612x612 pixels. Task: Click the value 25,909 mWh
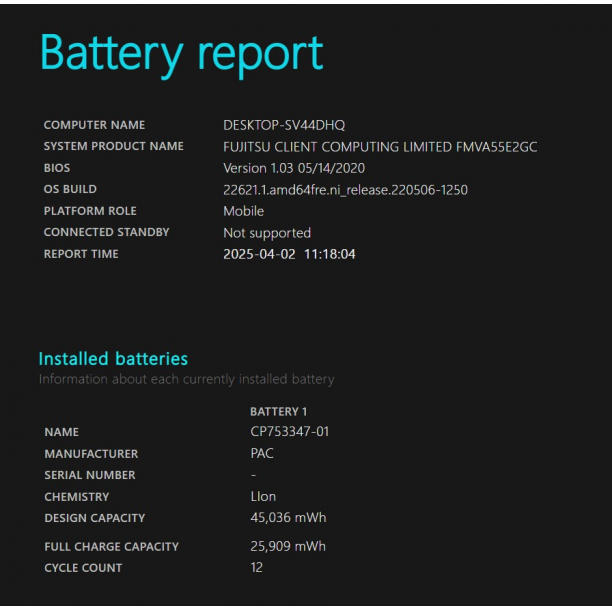(288, 546)
